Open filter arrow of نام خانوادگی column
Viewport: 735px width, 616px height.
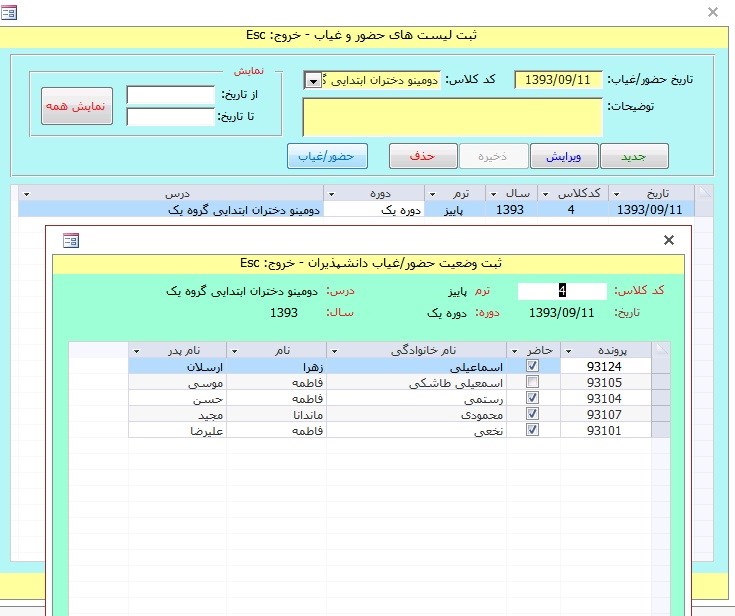click(x=335, y=351)
